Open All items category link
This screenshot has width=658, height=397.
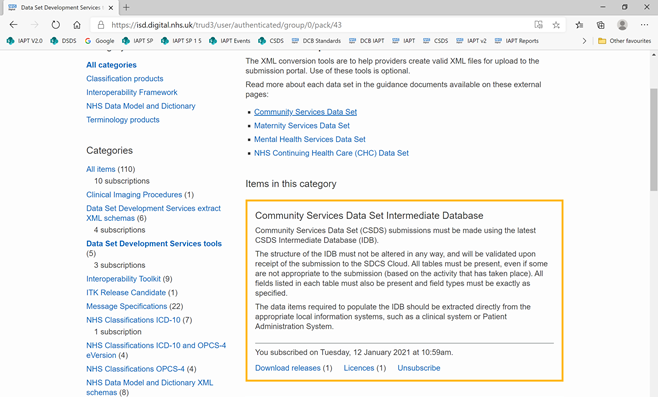tap(101, 169)
